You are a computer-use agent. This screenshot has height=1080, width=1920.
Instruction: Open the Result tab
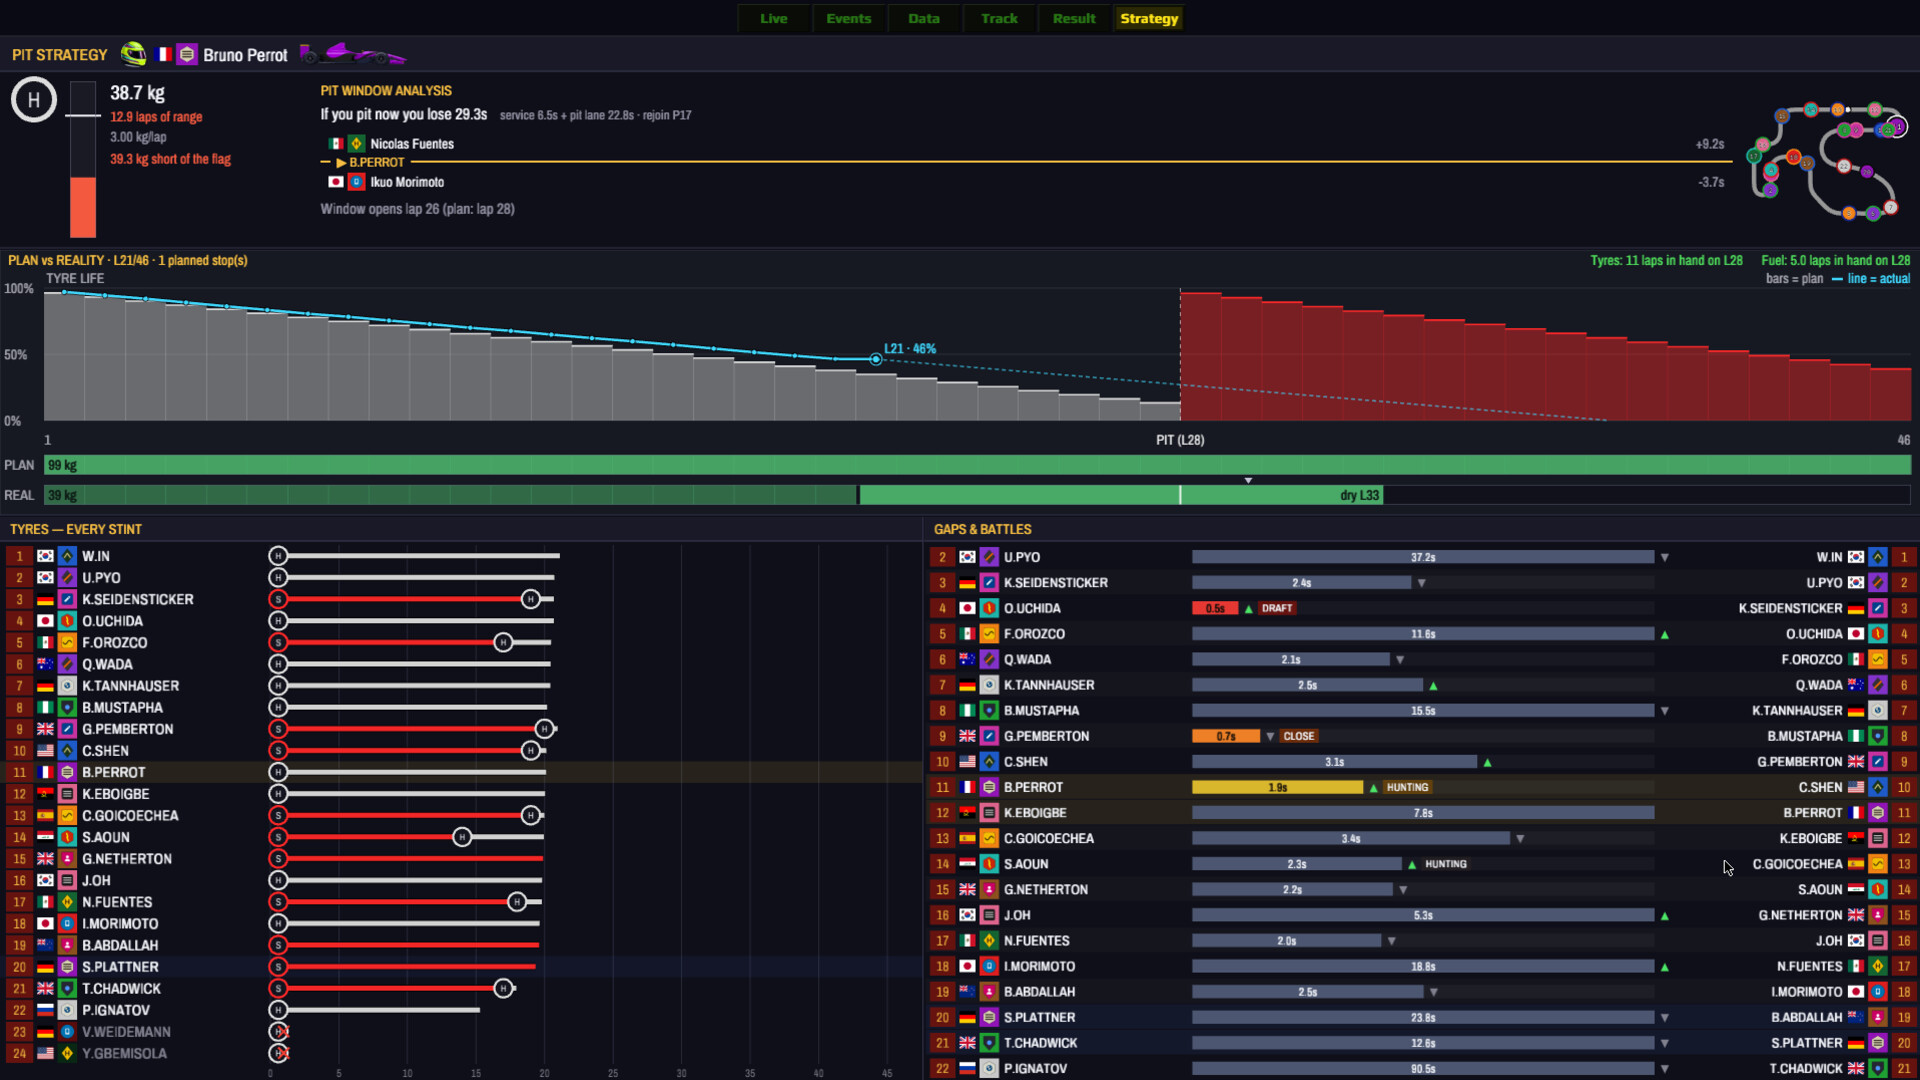tap(1074, 18)
